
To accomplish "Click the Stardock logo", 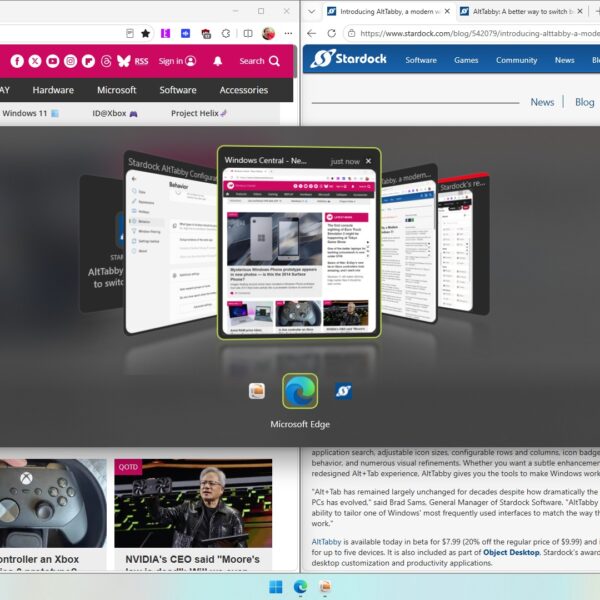I will [x=349, y=59].
